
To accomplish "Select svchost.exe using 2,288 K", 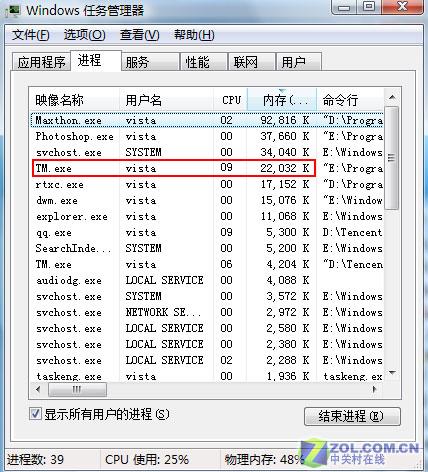I will (x=207, y=360).
